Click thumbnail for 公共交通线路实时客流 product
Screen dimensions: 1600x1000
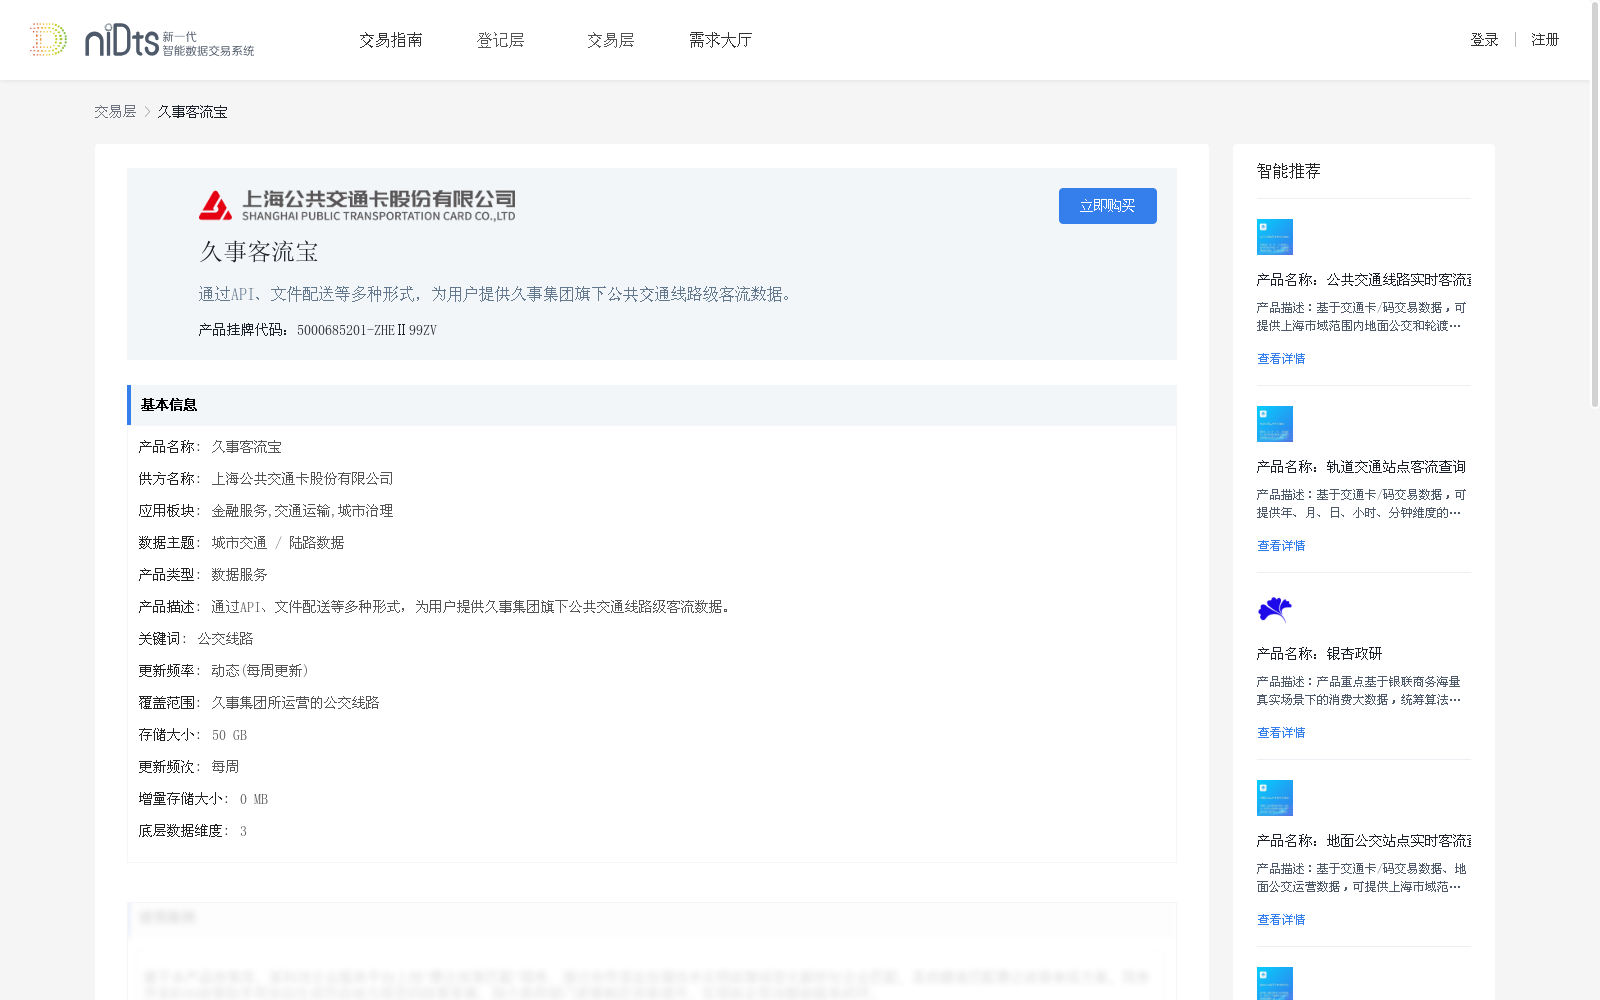[x=1275, y=237]
